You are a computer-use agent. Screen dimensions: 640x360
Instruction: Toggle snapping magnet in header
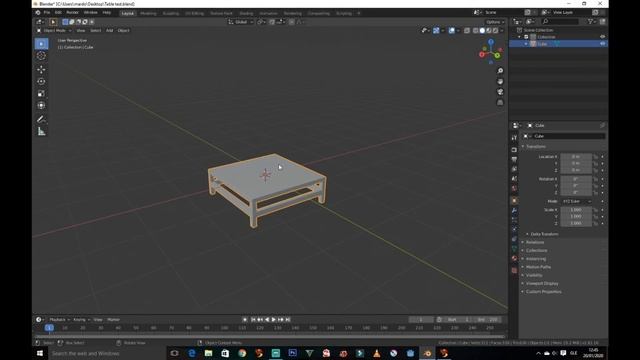pos(272,22)
